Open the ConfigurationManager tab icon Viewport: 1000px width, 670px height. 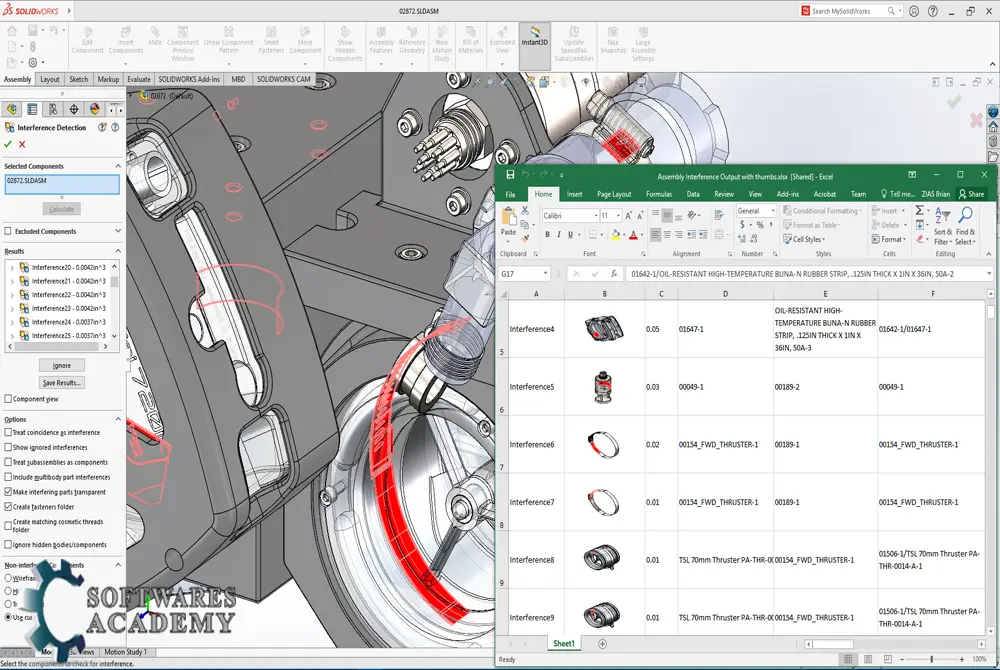[53, 109]
